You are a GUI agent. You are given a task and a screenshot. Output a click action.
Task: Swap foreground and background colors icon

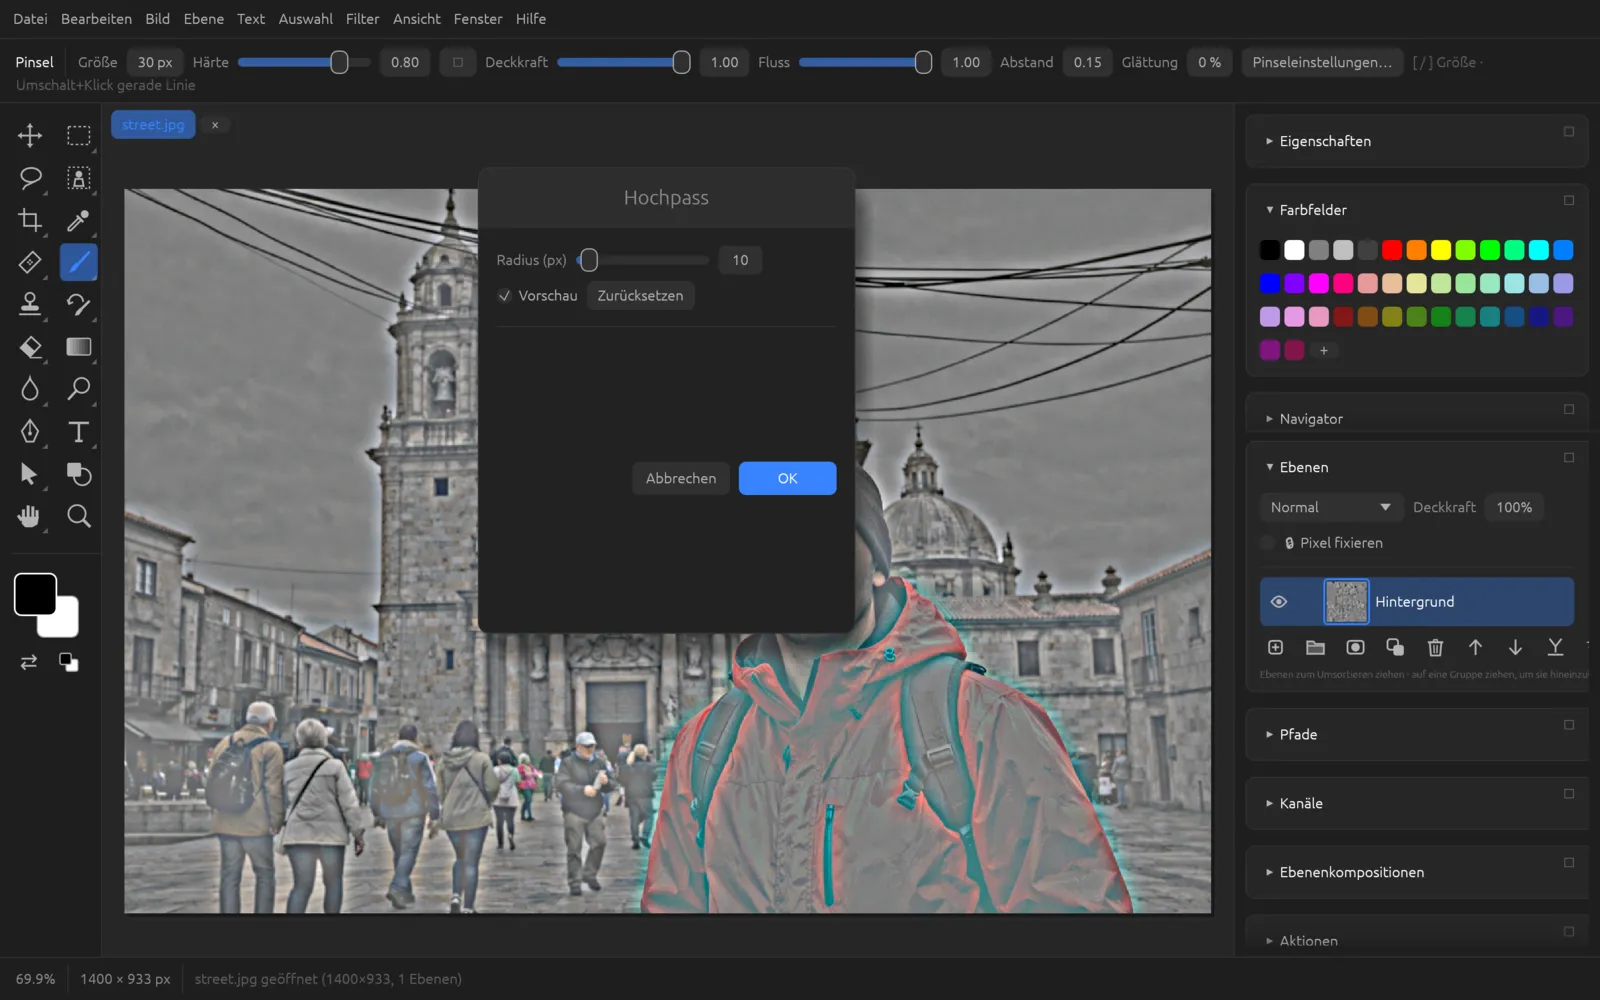click(x=29, y=662)
